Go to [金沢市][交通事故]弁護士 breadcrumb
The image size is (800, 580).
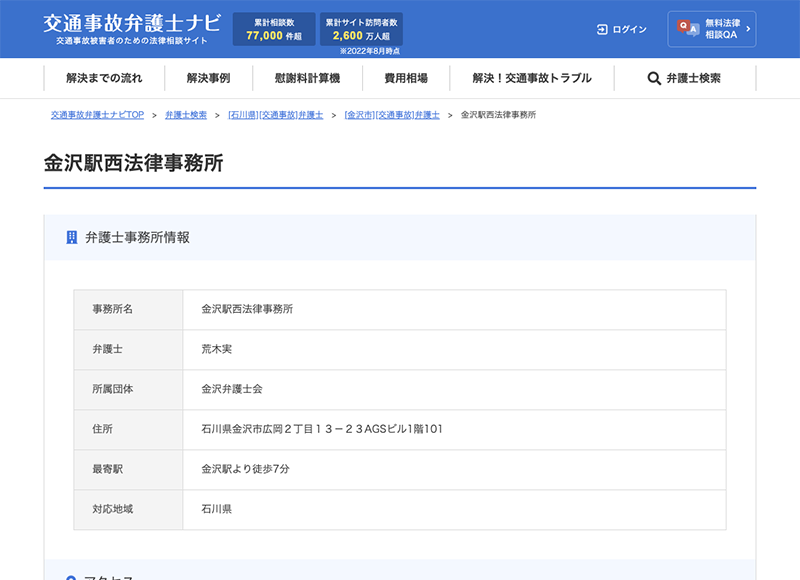point(392,115)
